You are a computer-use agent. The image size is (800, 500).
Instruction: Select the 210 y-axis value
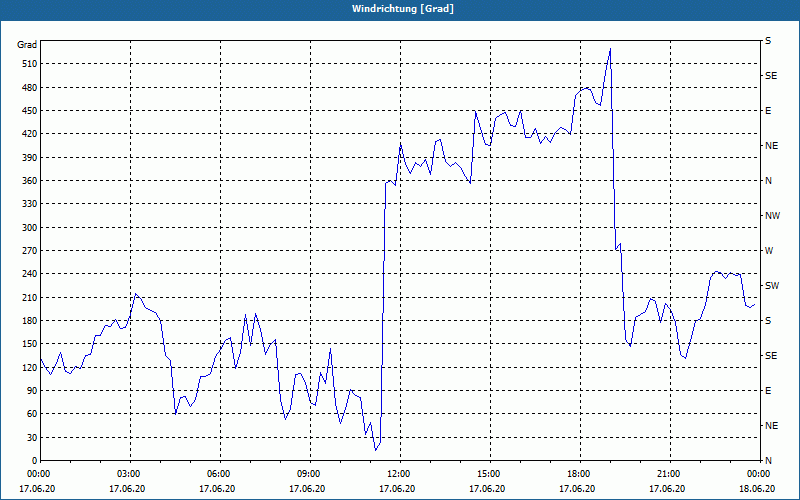tap(30, 297)
